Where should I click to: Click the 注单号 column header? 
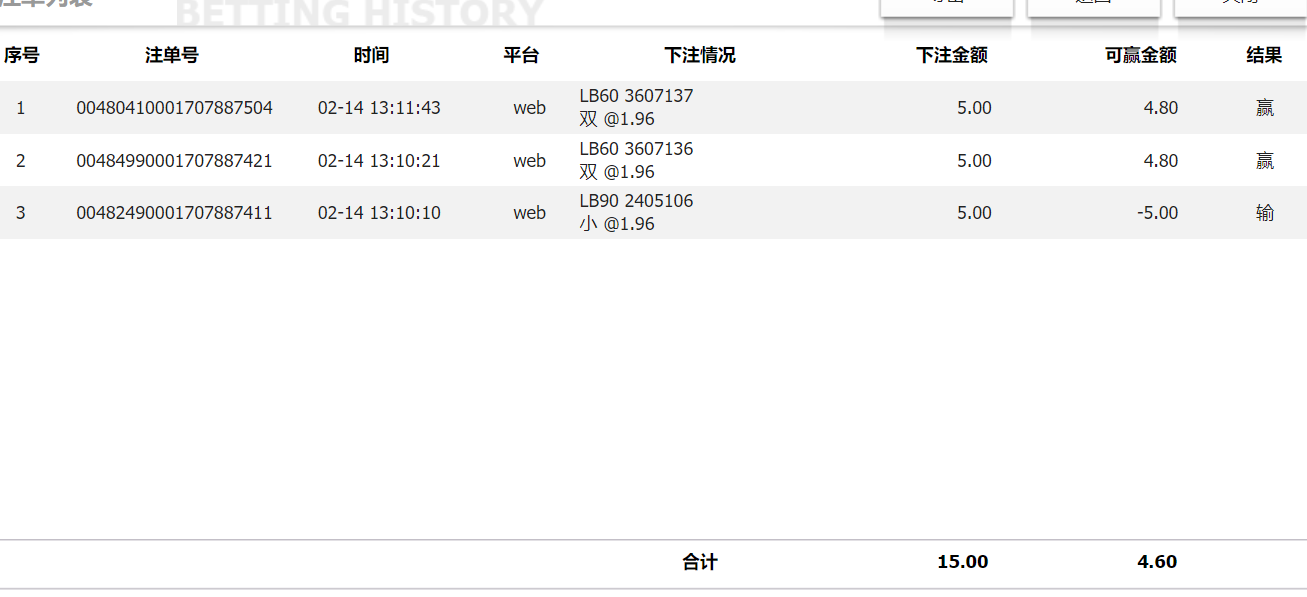pos(172,55)
